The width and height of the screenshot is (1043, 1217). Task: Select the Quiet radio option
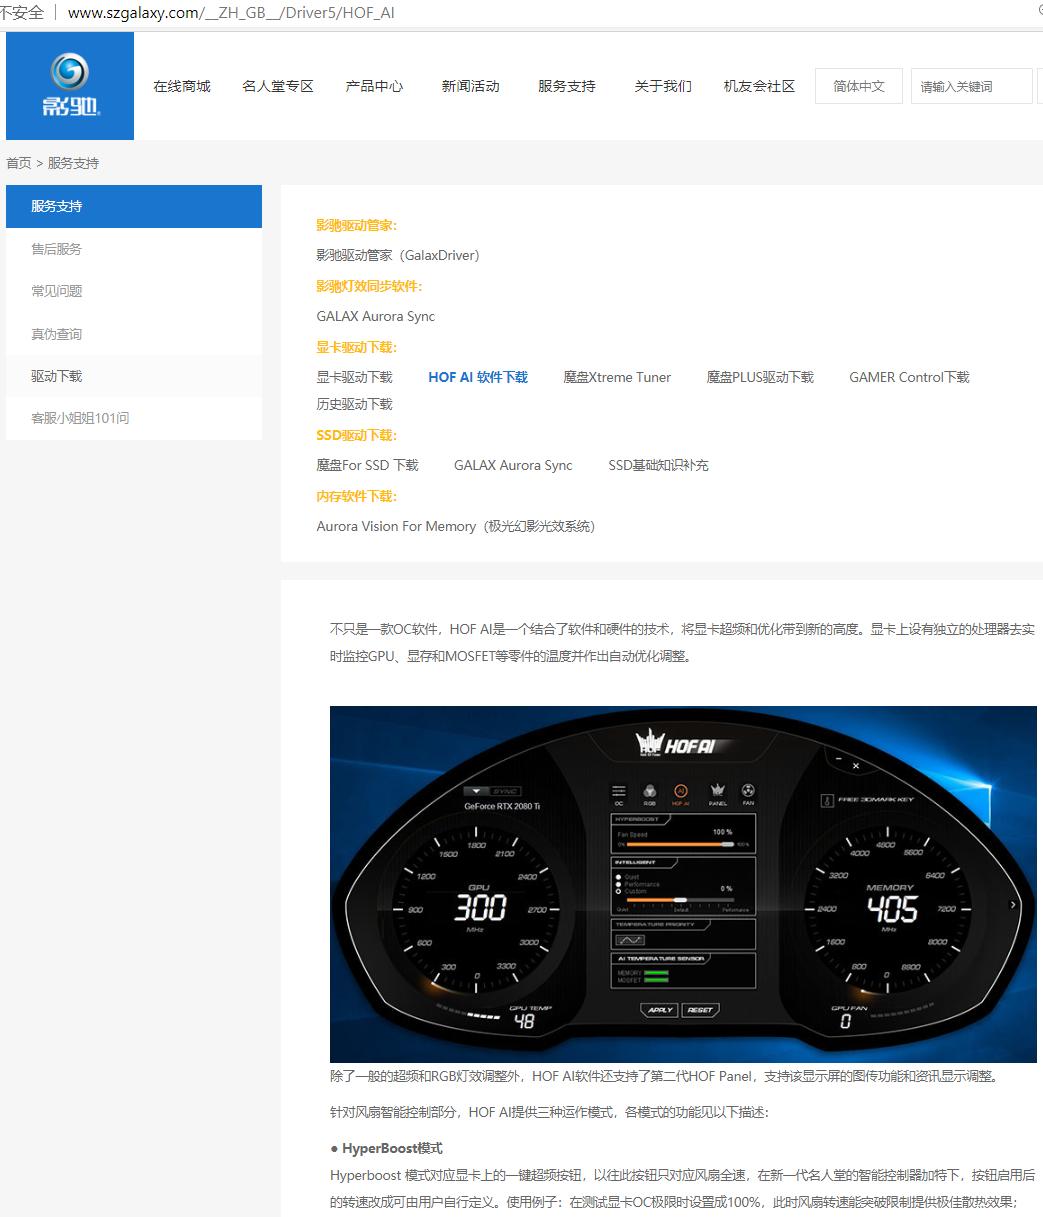(x=619, y=877)
